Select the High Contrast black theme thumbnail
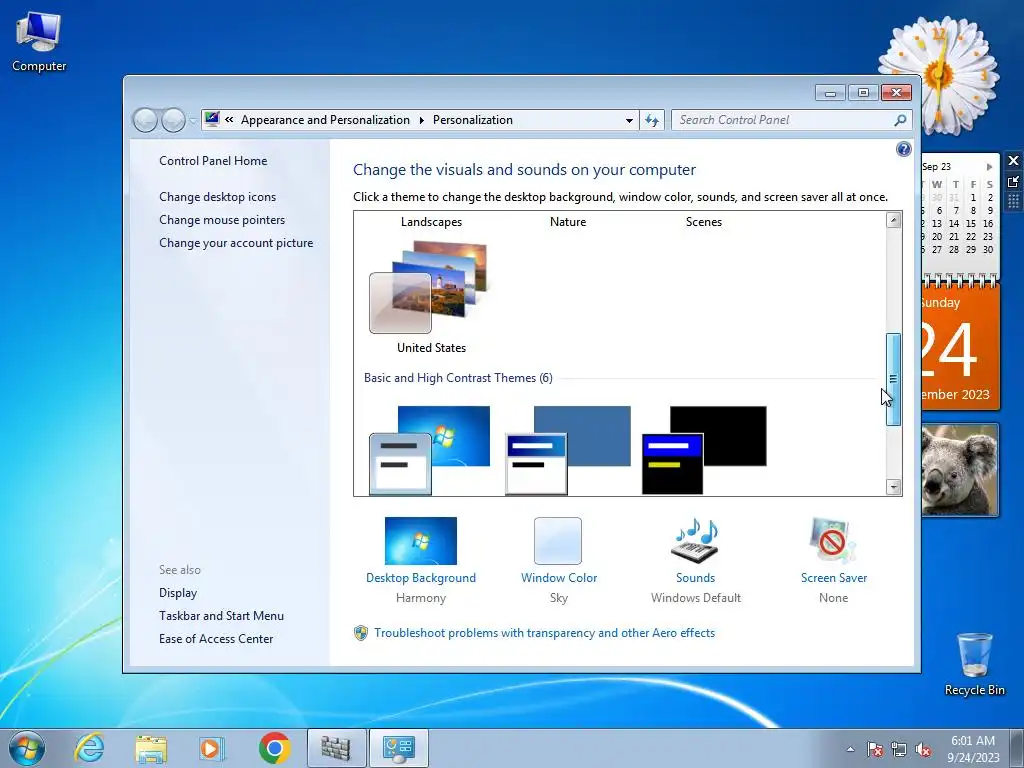 (704, 451)
